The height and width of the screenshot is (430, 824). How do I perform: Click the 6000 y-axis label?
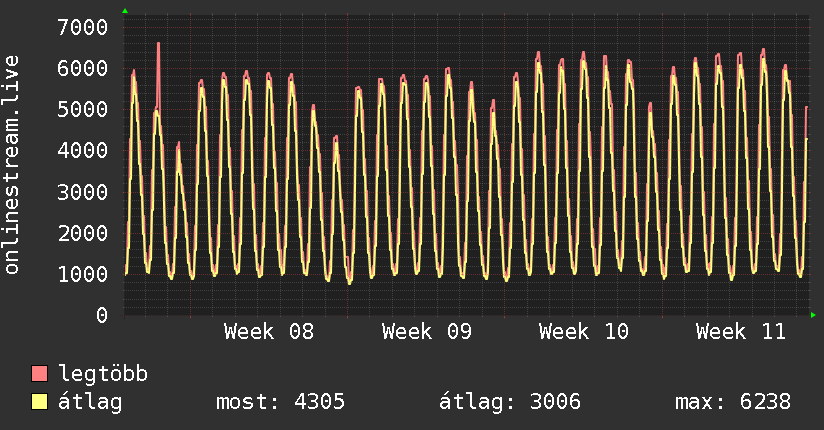click(x=82, y=68)
